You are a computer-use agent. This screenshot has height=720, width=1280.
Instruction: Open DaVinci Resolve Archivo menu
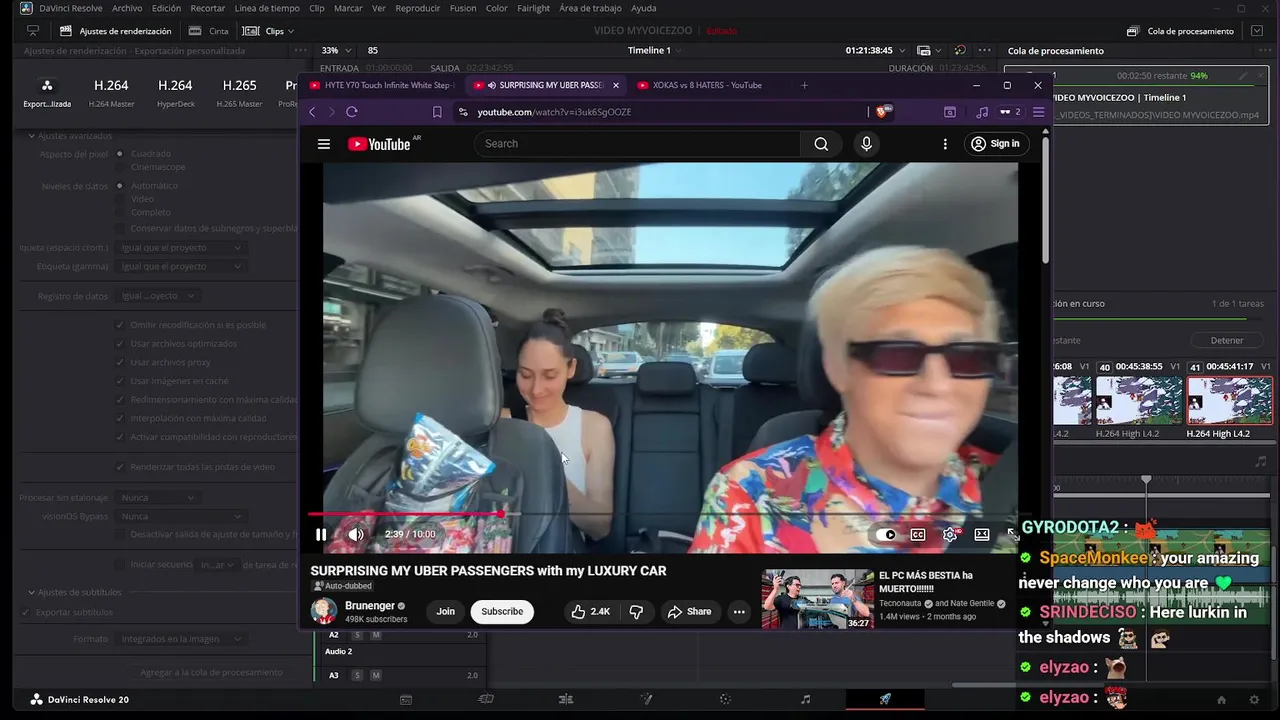coord(127,8)
